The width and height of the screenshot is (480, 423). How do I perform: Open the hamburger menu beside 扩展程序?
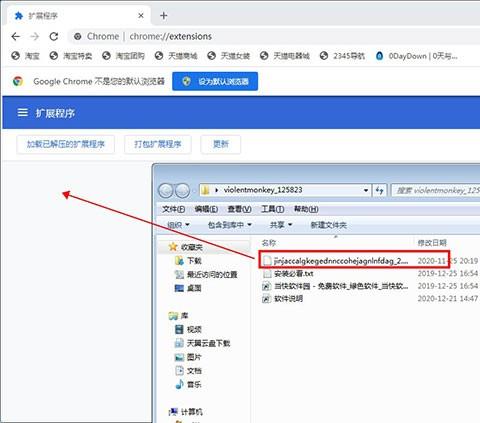point(23,113)
